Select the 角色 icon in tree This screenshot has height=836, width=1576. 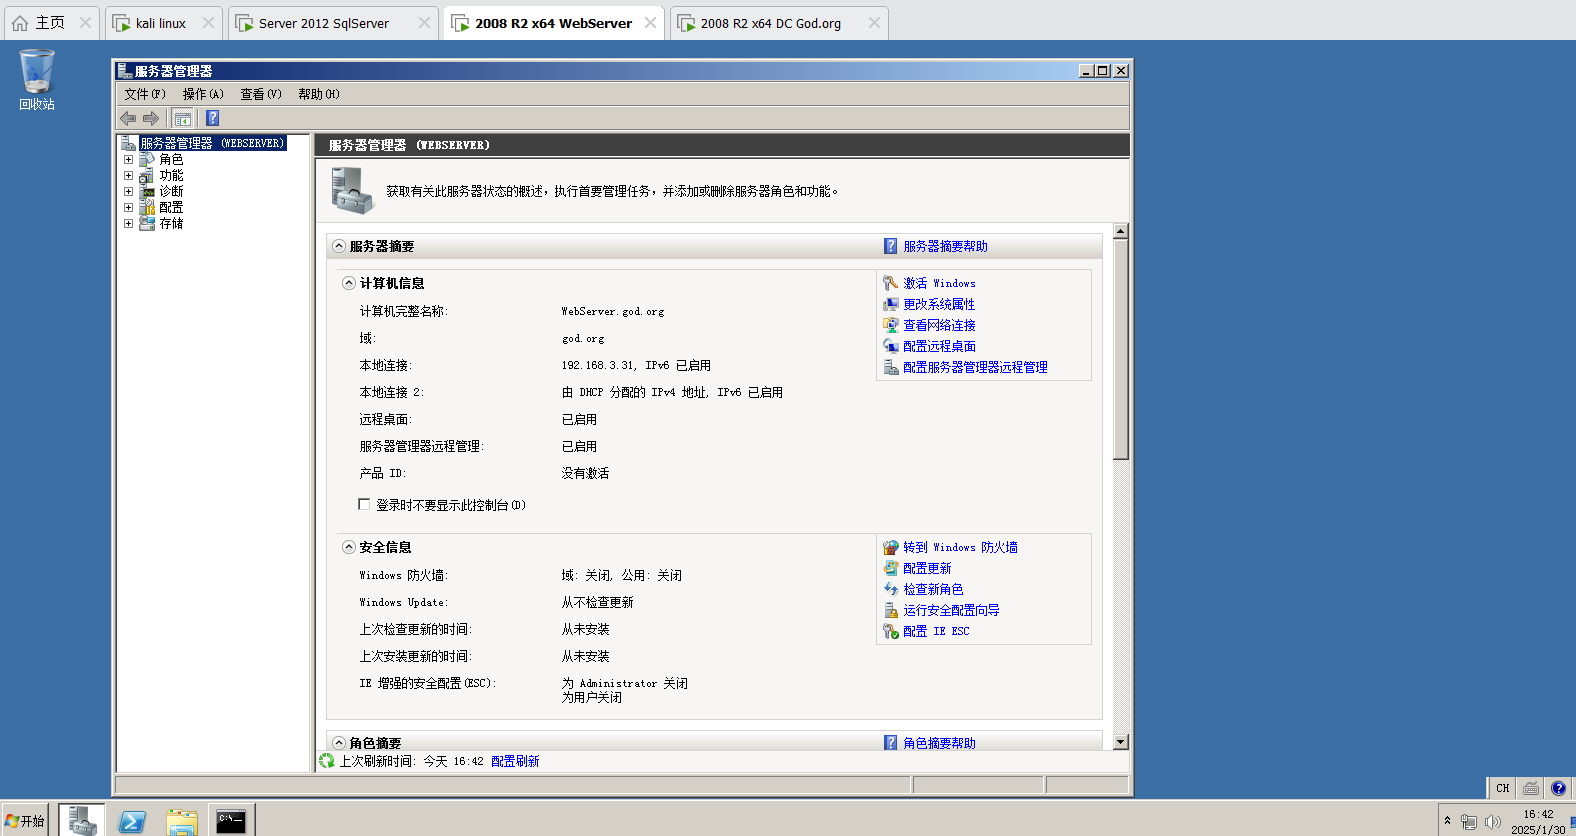[147, 159]
